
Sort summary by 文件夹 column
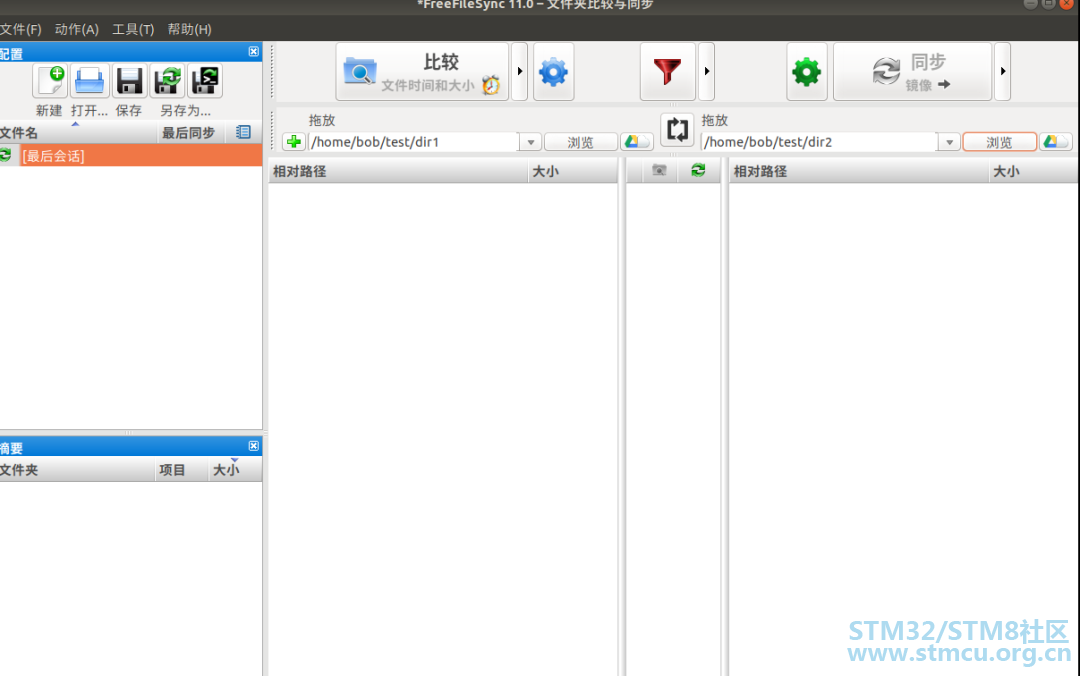tap(77, 470)
